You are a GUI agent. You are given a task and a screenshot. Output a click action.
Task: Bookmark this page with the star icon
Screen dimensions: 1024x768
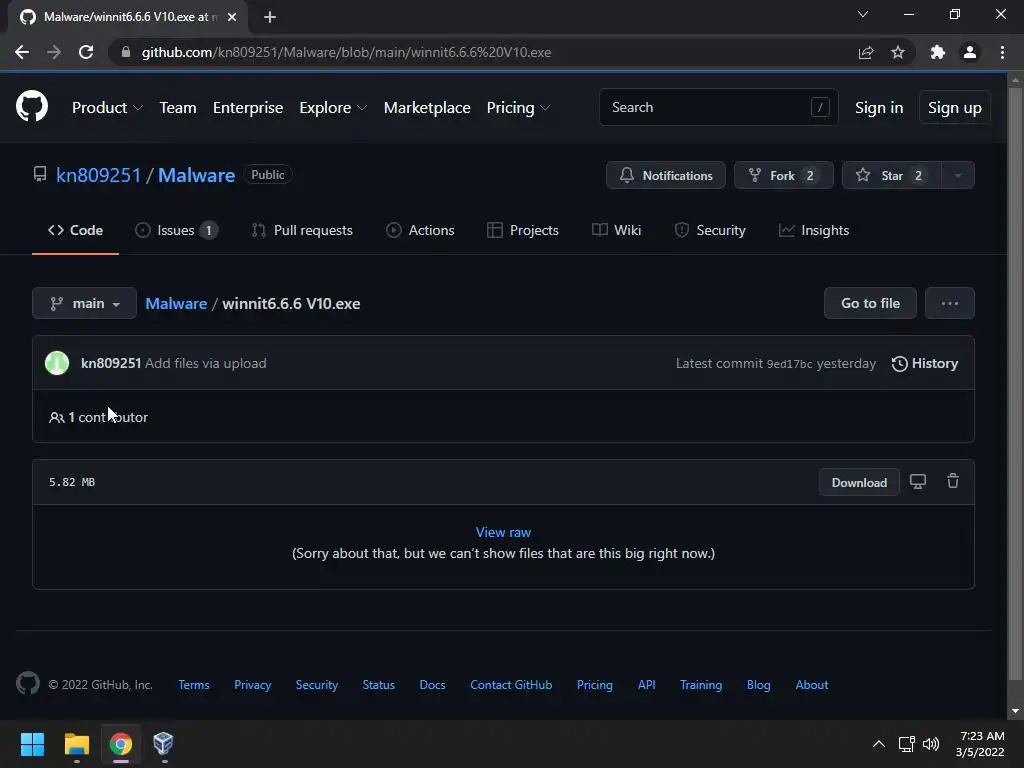pyautogui.click(x=898, y=52)
